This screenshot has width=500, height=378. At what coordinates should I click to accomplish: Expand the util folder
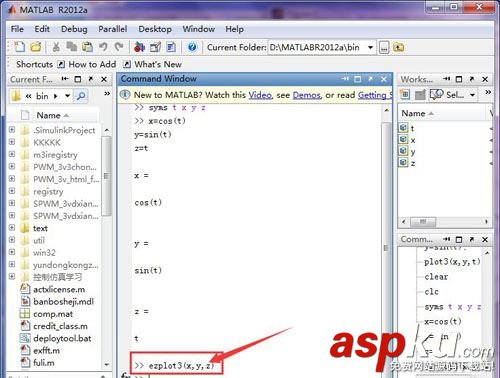coord(12,240)
